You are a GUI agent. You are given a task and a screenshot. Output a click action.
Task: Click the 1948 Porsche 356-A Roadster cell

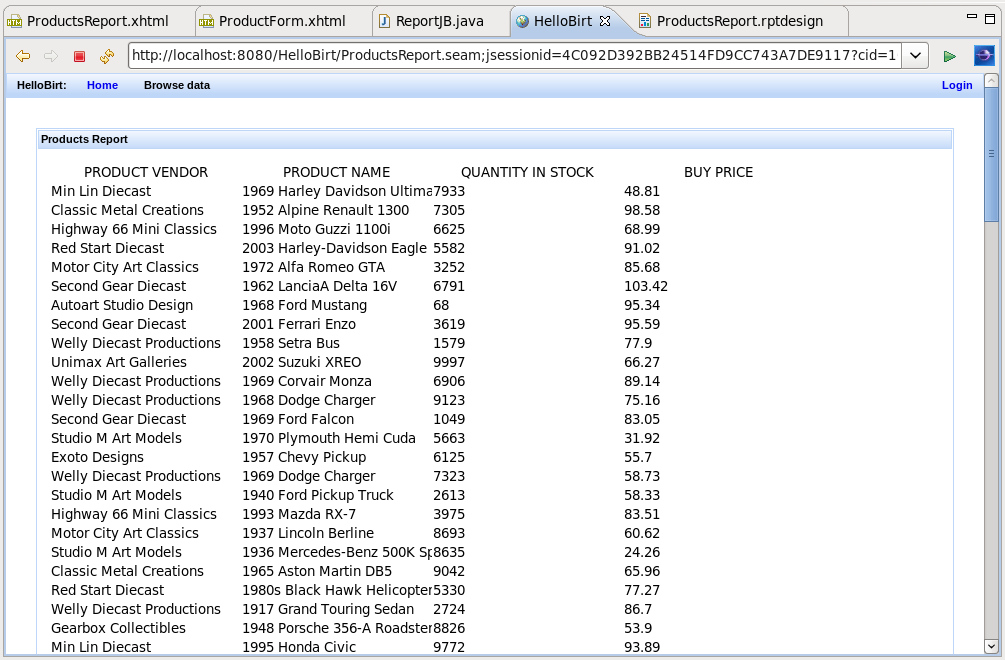click(337, 629)
